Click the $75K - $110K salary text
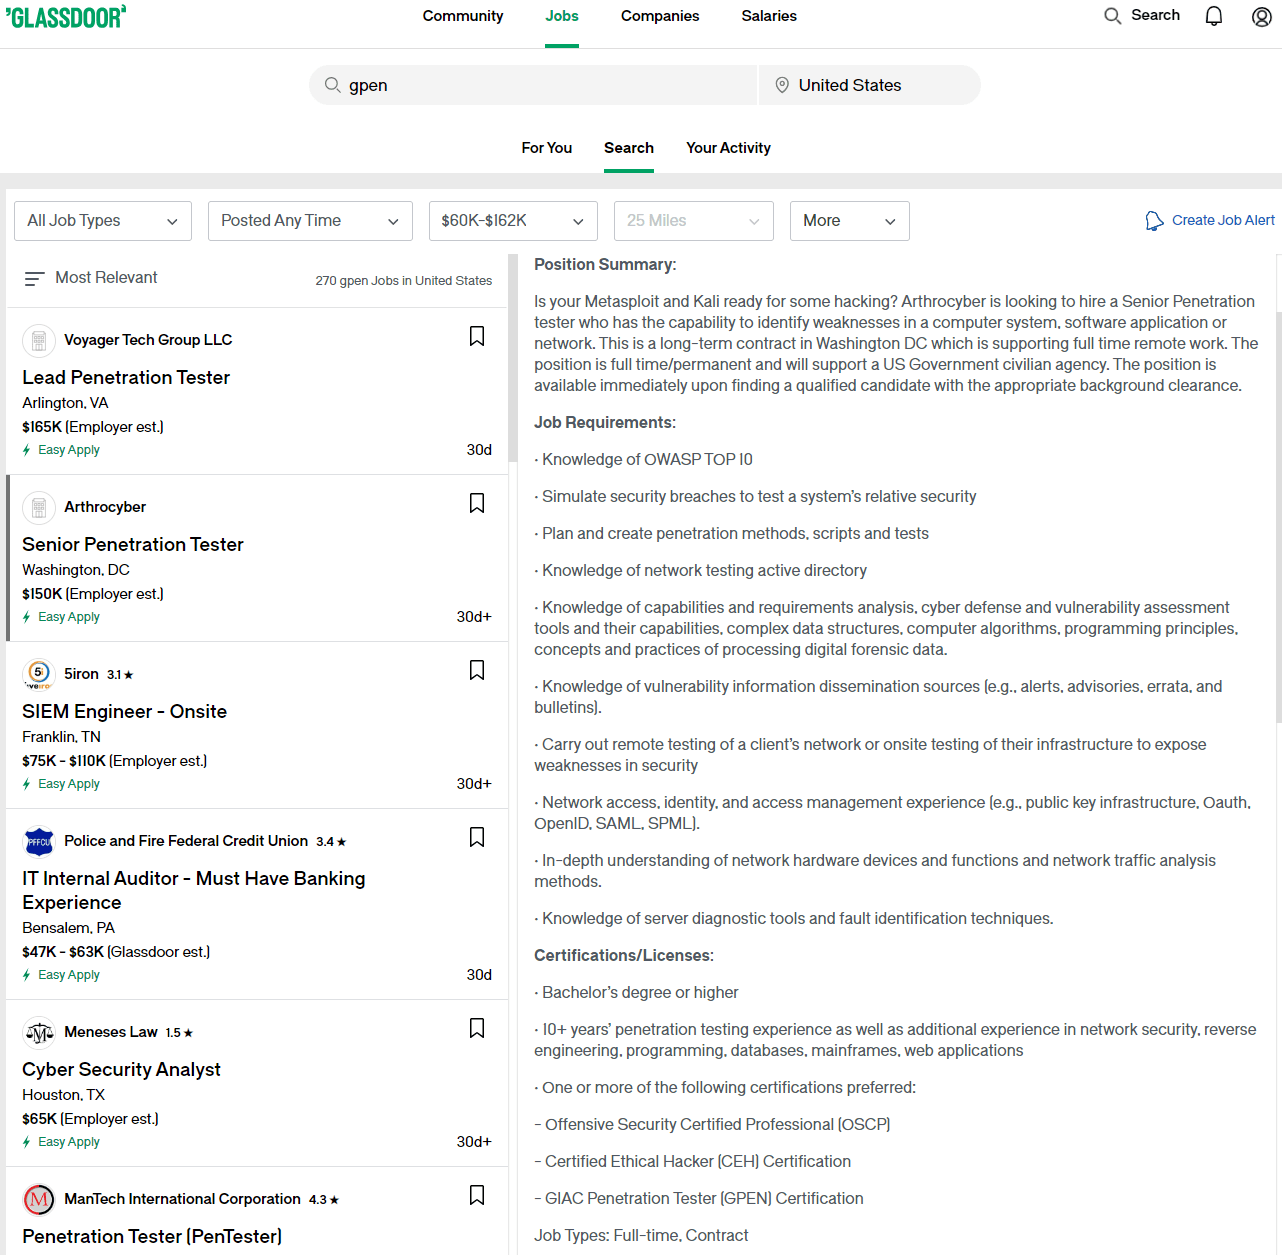This screenshot has width=1282, height=1255. tap(115, 762)
